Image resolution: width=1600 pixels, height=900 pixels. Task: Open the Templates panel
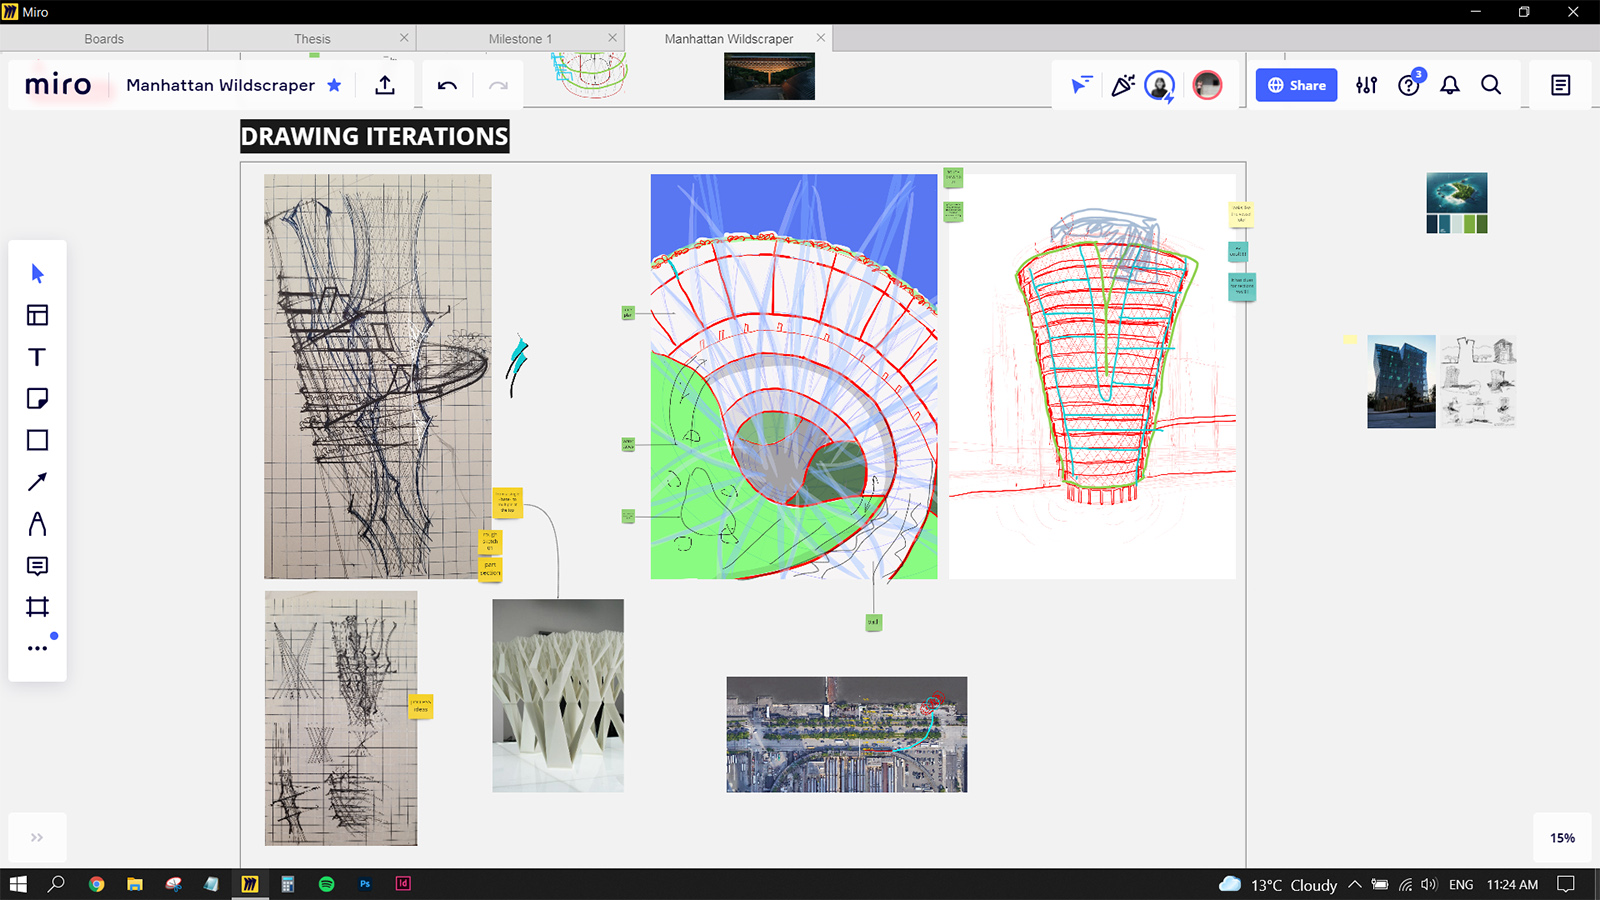37,314
